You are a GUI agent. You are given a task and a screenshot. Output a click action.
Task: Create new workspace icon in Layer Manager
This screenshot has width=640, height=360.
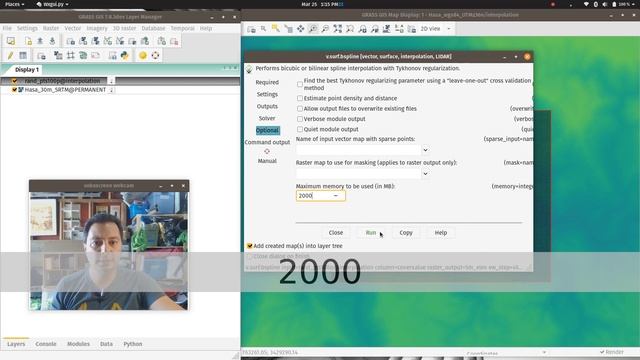tap(28, 41)
